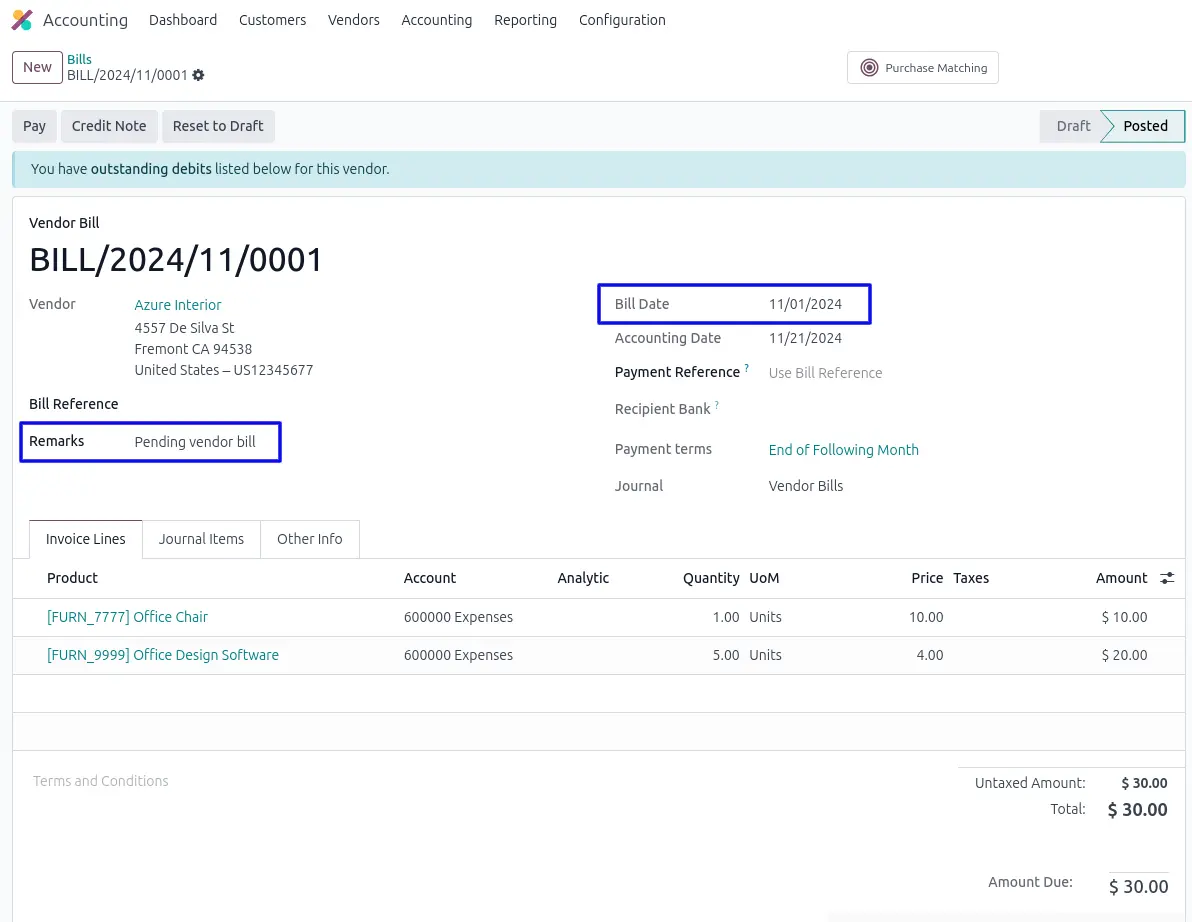Click the Bills breadcrumb link
1192x922 pixels.
pyautogui.click(x=79, y=59)
